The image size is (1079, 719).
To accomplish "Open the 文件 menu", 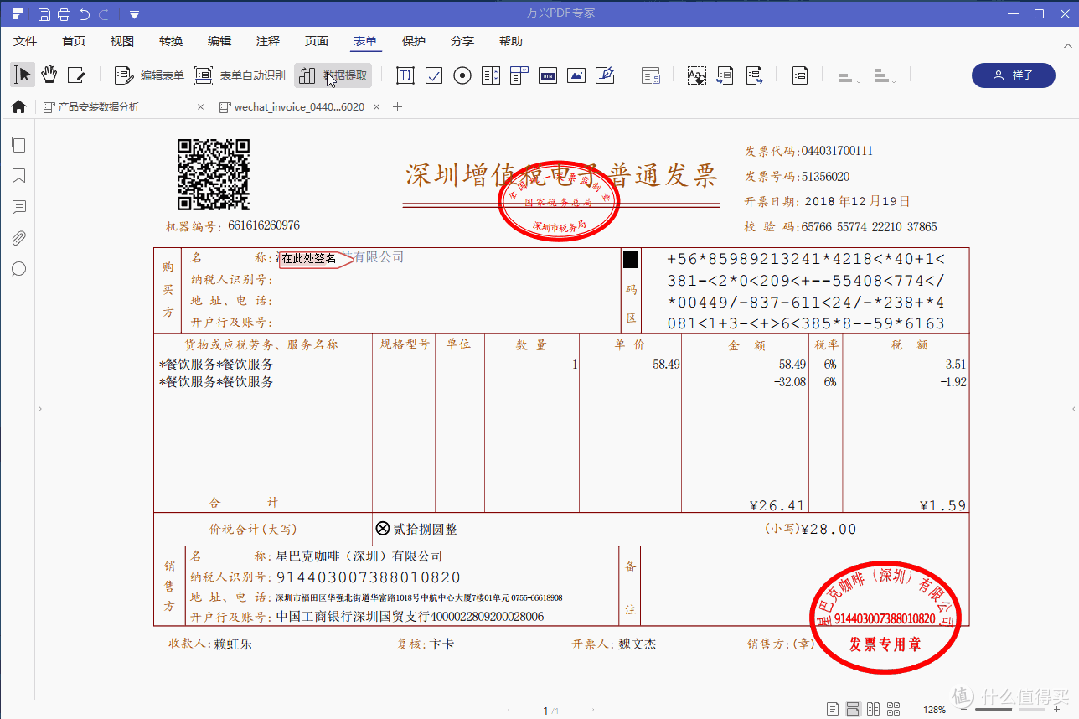I will tap(25, 41).
